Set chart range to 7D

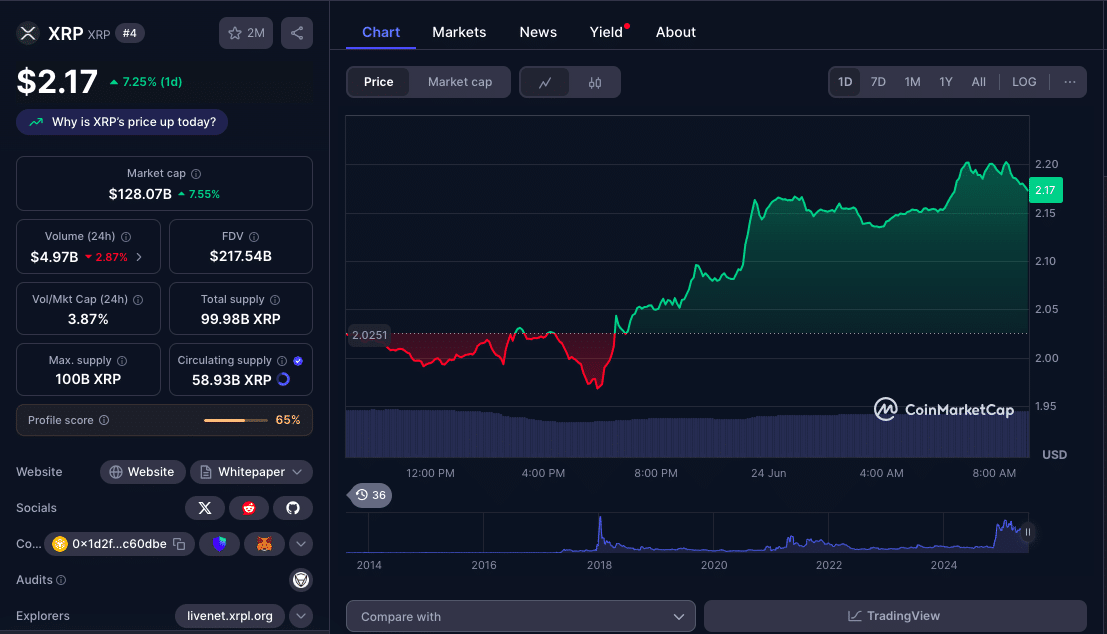tap(878, 82)
